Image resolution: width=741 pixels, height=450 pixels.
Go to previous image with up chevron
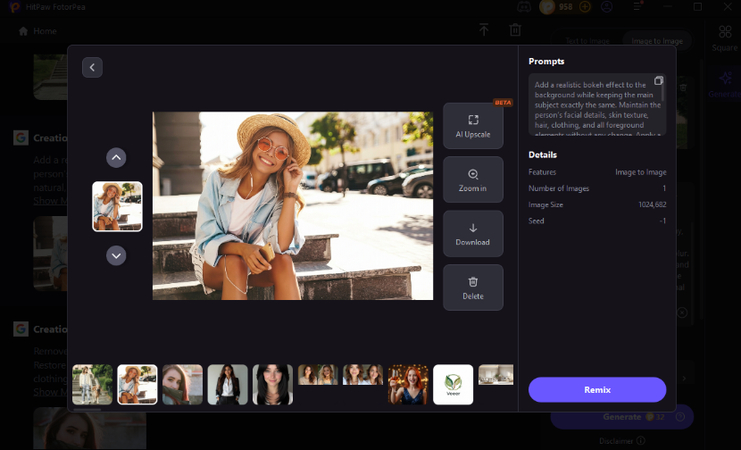click(116, 157)
